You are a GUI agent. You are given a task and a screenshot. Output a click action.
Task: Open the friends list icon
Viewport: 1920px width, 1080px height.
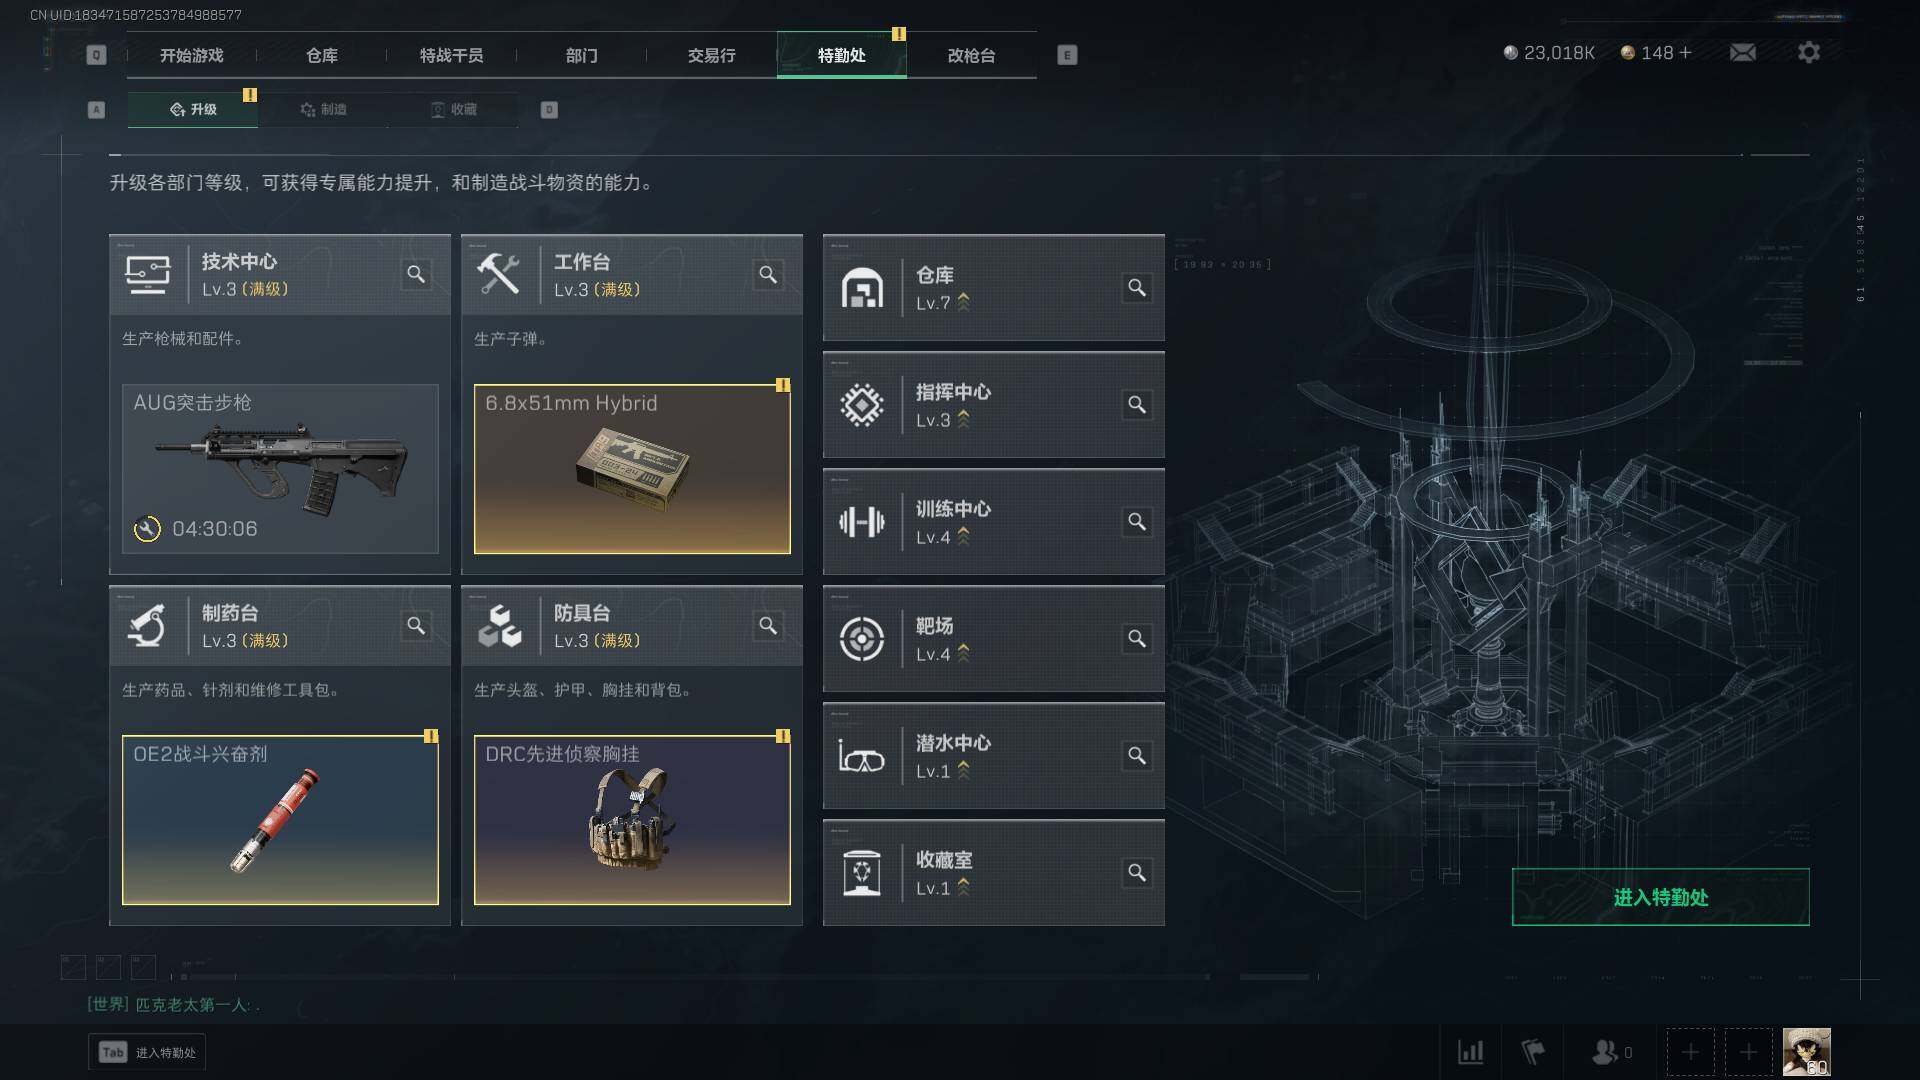pyautogui.click(x=1604, y=1052)
